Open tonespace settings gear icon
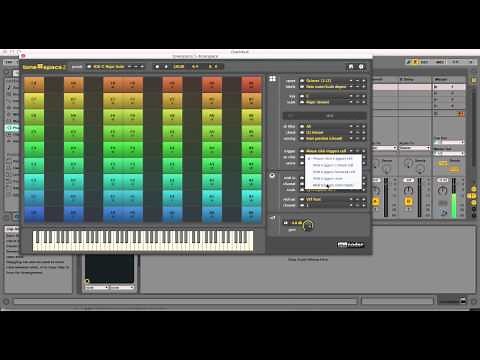 (361, 67)
